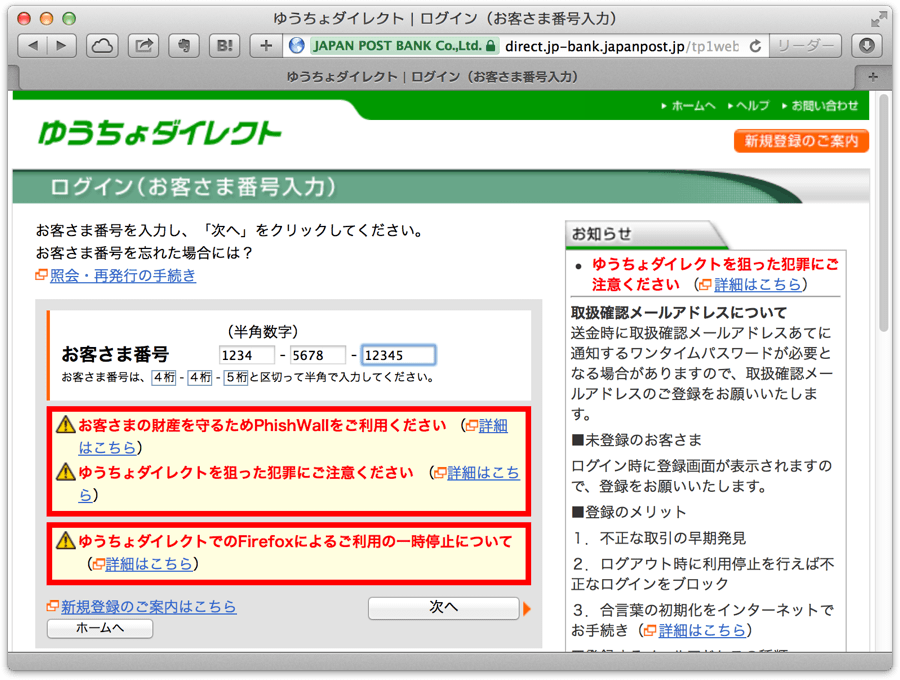
Task: Click the 取扱確認メールアドレスについて heading
Action: coord(678,313)
